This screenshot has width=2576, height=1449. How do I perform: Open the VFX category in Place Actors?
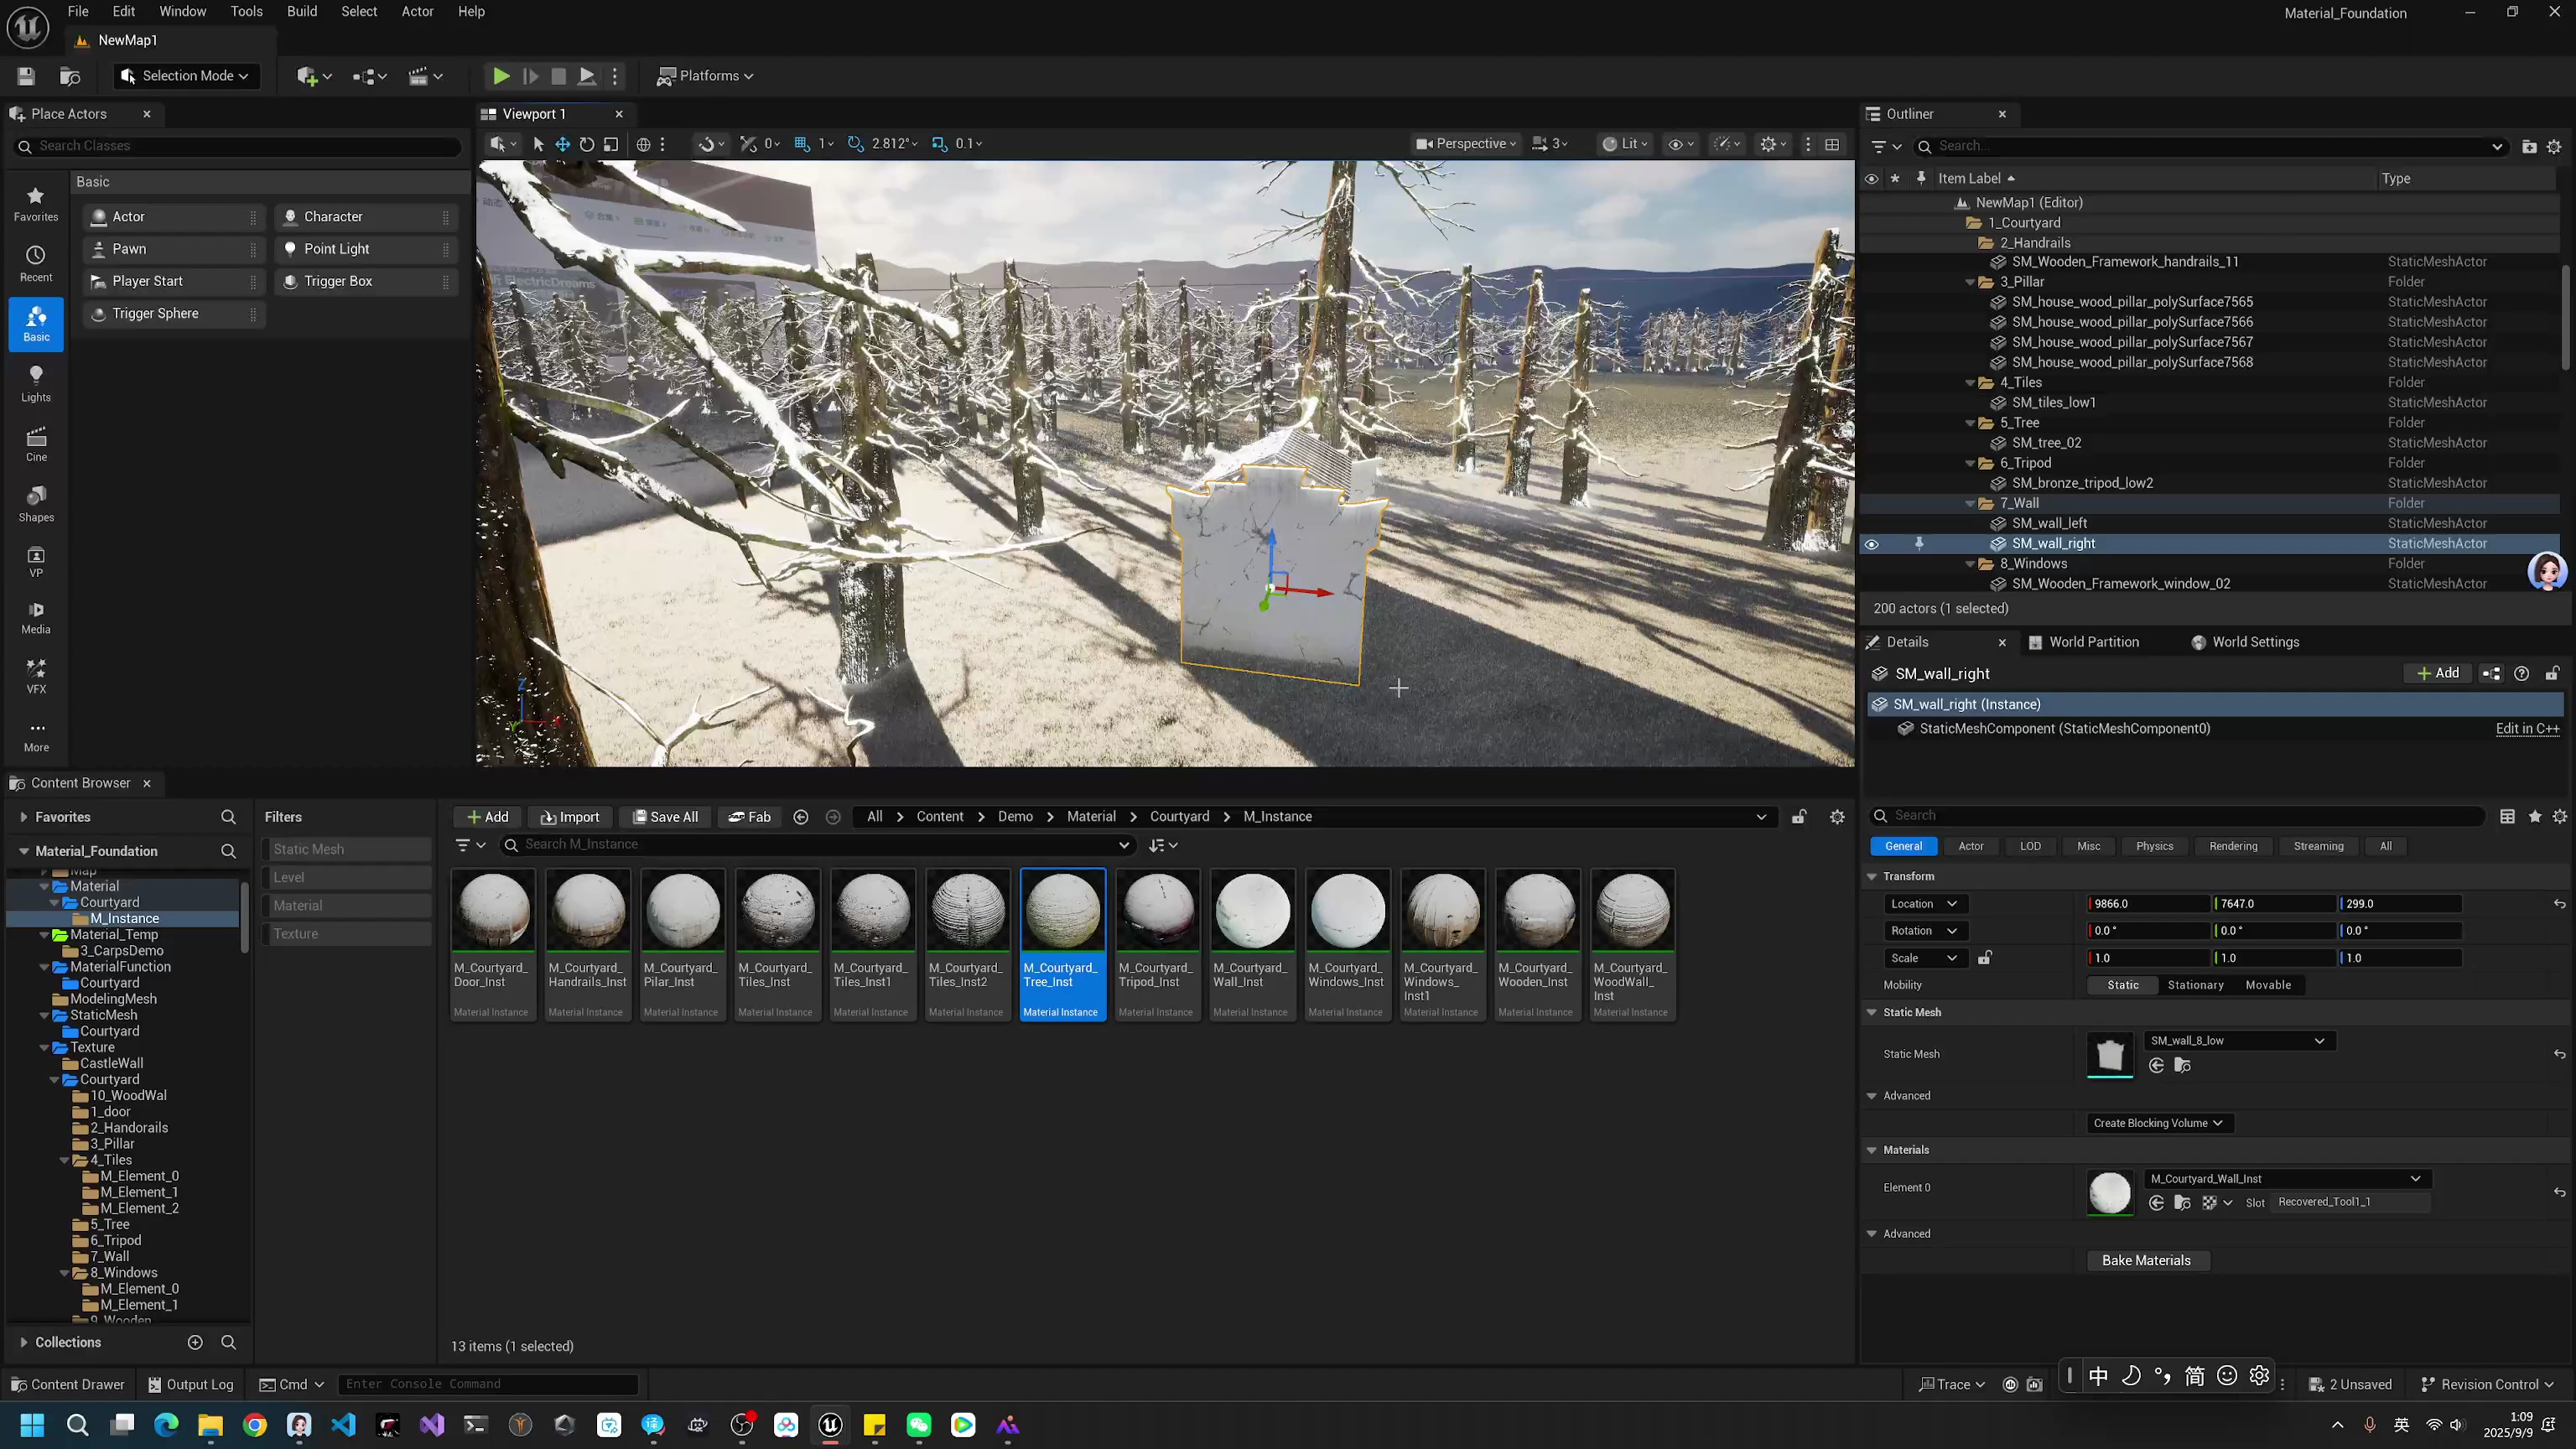[36, 676]
